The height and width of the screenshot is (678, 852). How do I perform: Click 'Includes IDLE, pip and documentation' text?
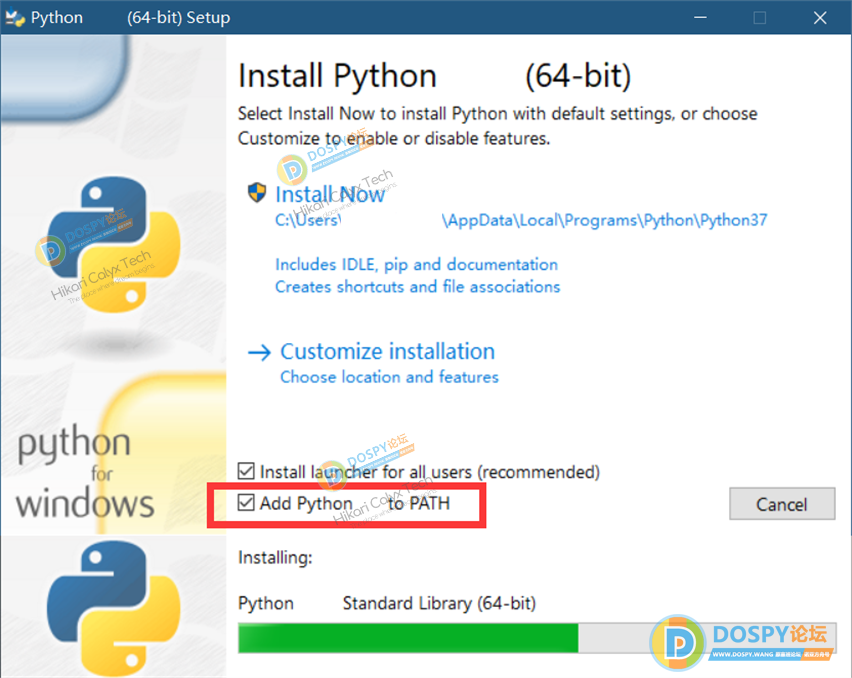(416, 265)
